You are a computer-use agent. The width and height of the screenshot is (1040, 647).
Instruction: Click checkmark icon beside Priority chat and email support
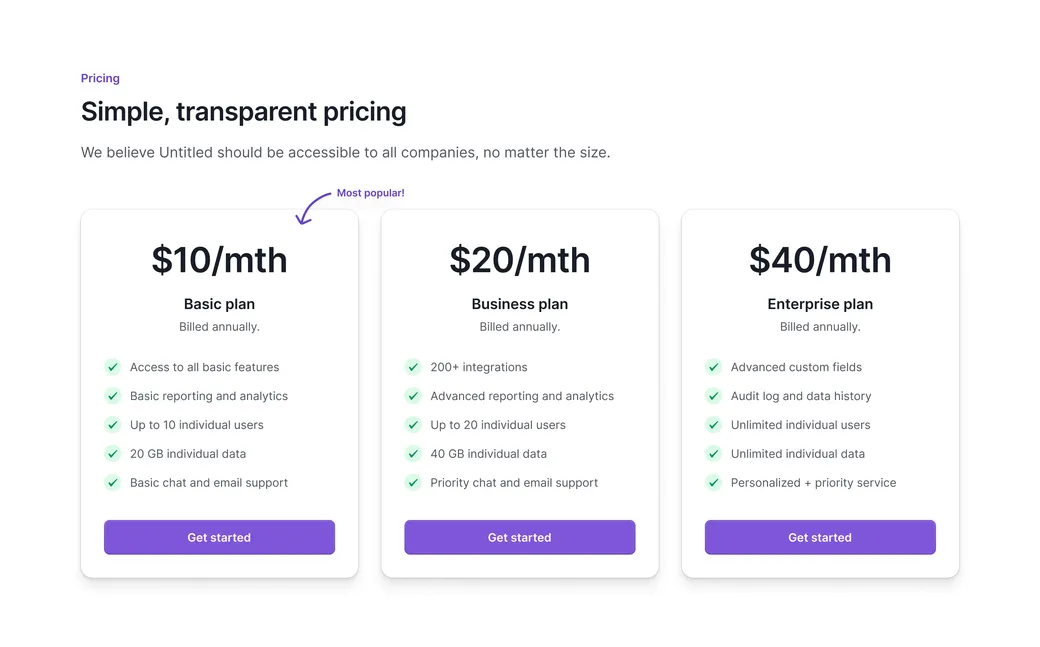(413, 482)
